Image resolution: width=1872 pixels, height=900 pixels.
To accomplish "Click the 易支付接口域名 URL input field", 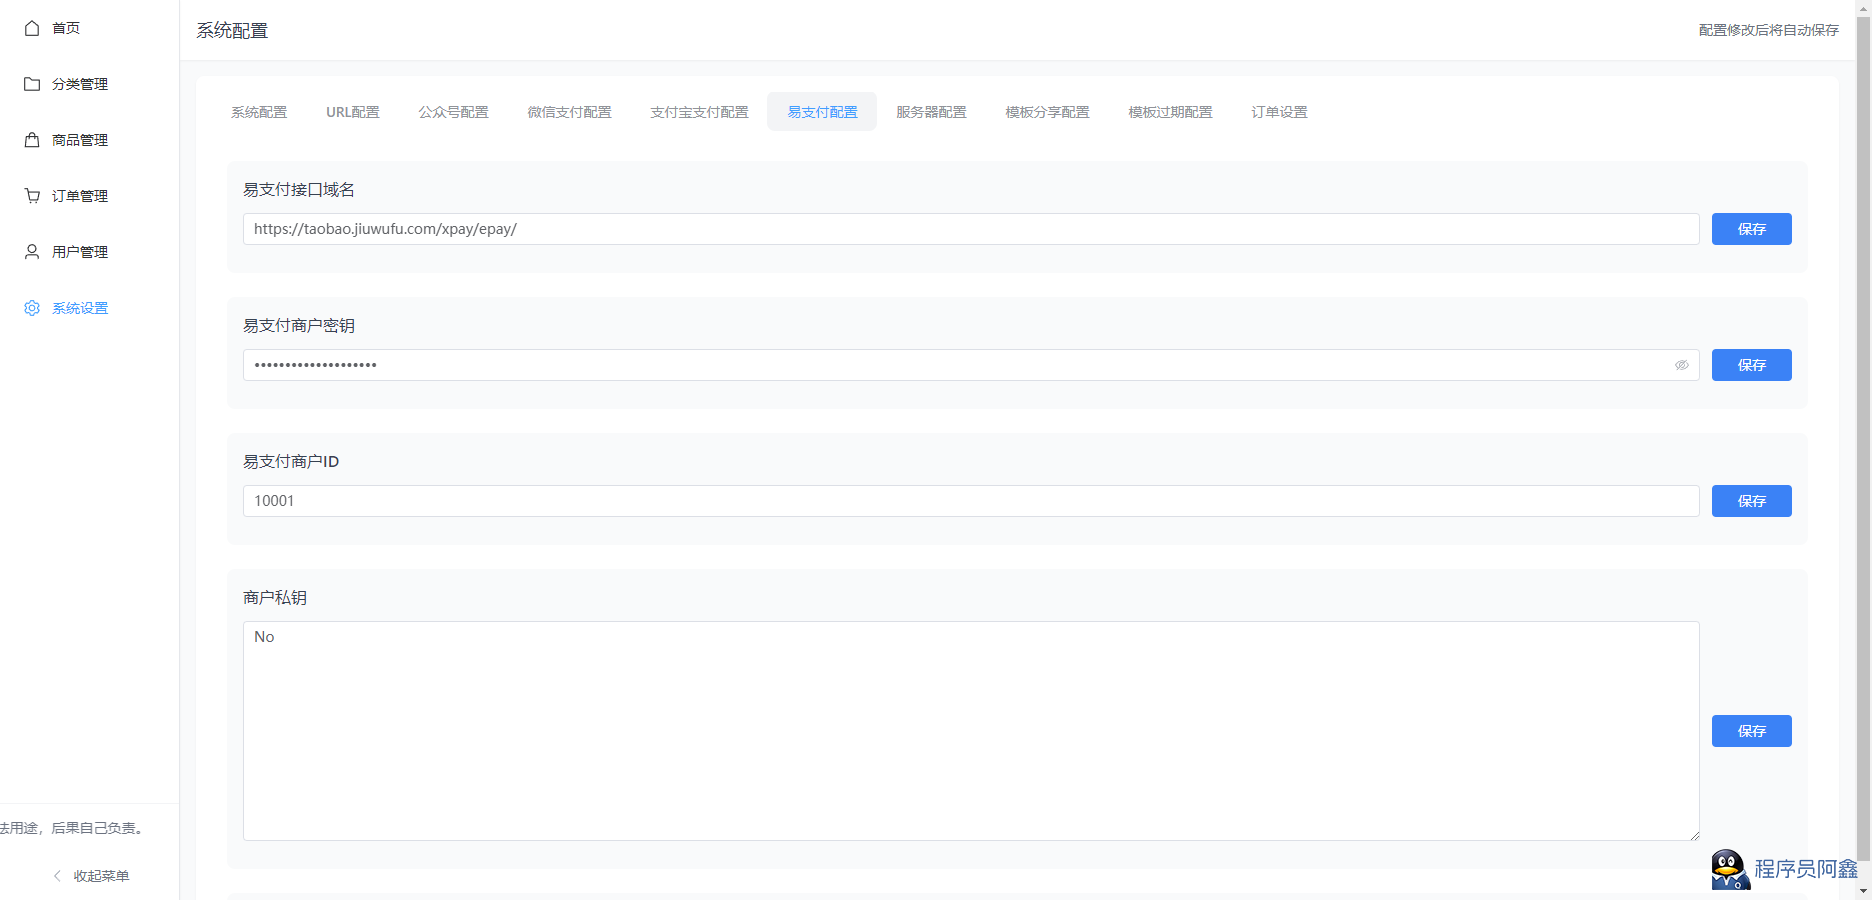I will tap(970, 229).
